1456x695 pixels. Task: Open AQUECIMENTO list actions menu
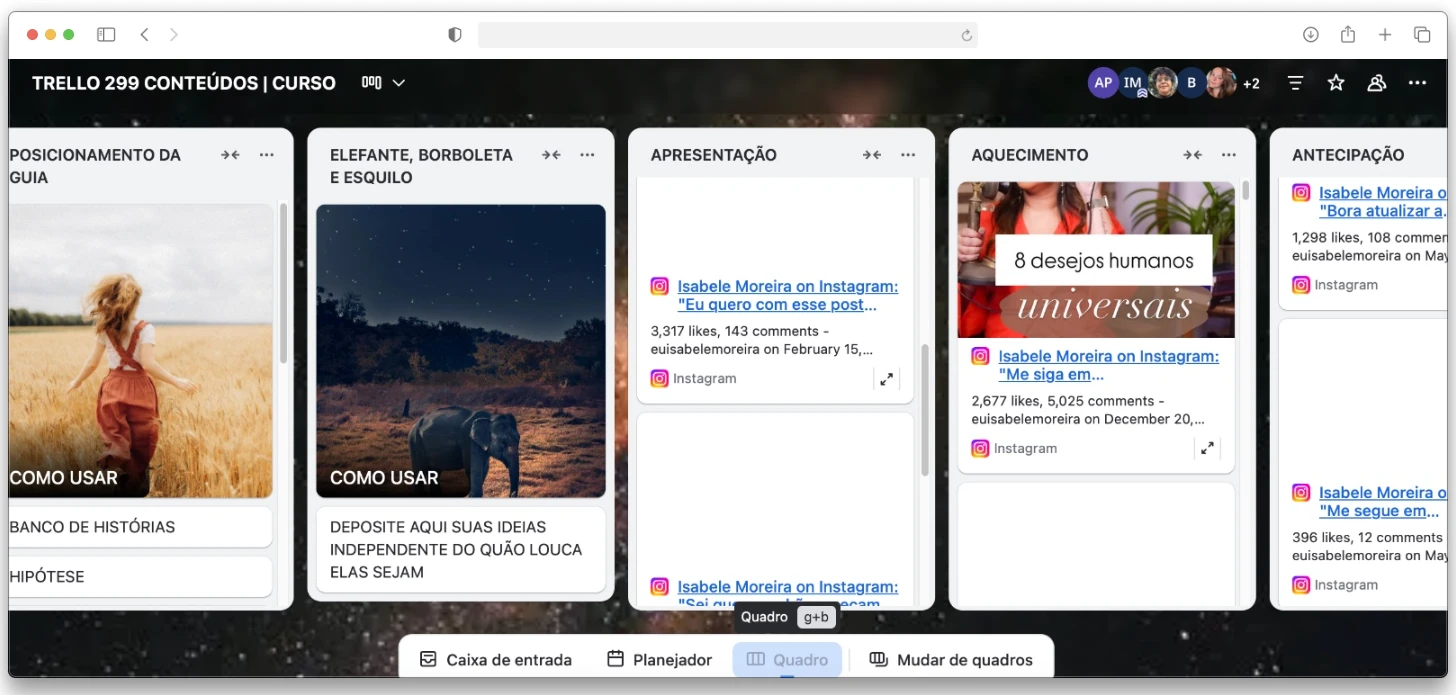pyautogui.click(x=1229, y=155)
